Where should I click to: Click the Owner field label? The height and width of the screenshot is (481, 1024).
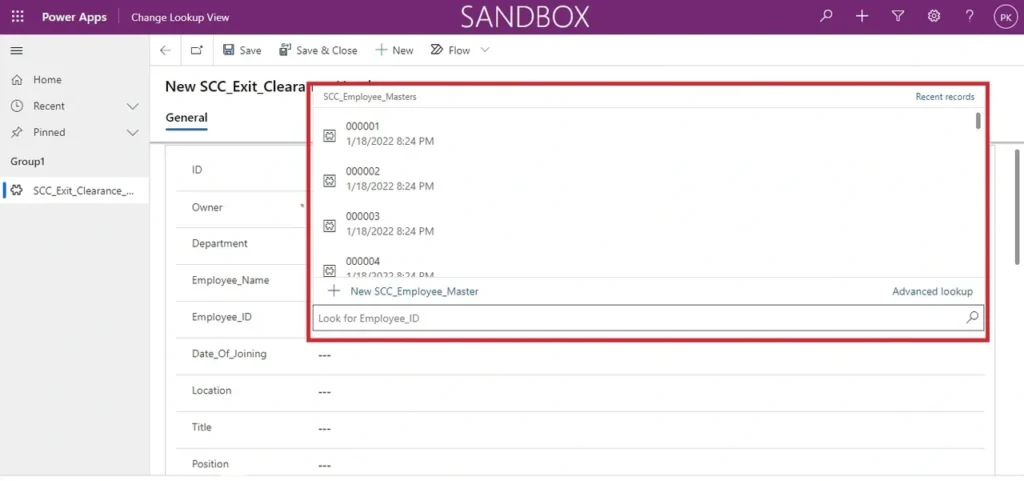tap(207, 207)
